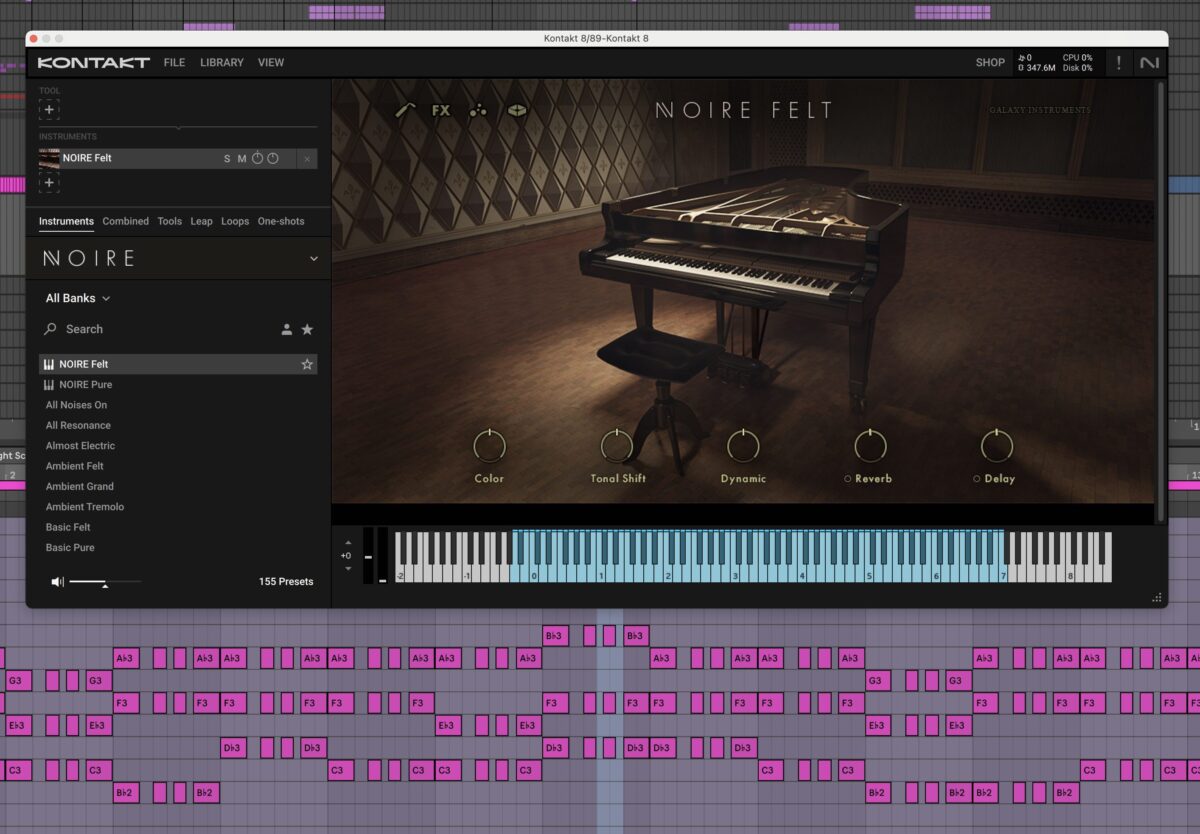Click the Tonal Shift knob

[x=617, y=446]
